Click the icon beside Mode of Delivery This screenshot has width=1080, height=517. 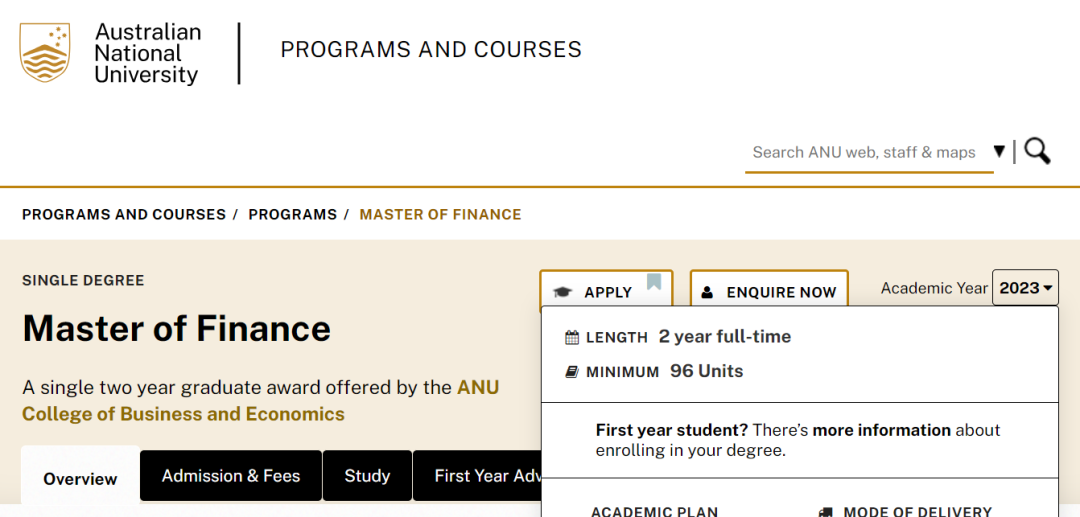(x=825, y=511)
